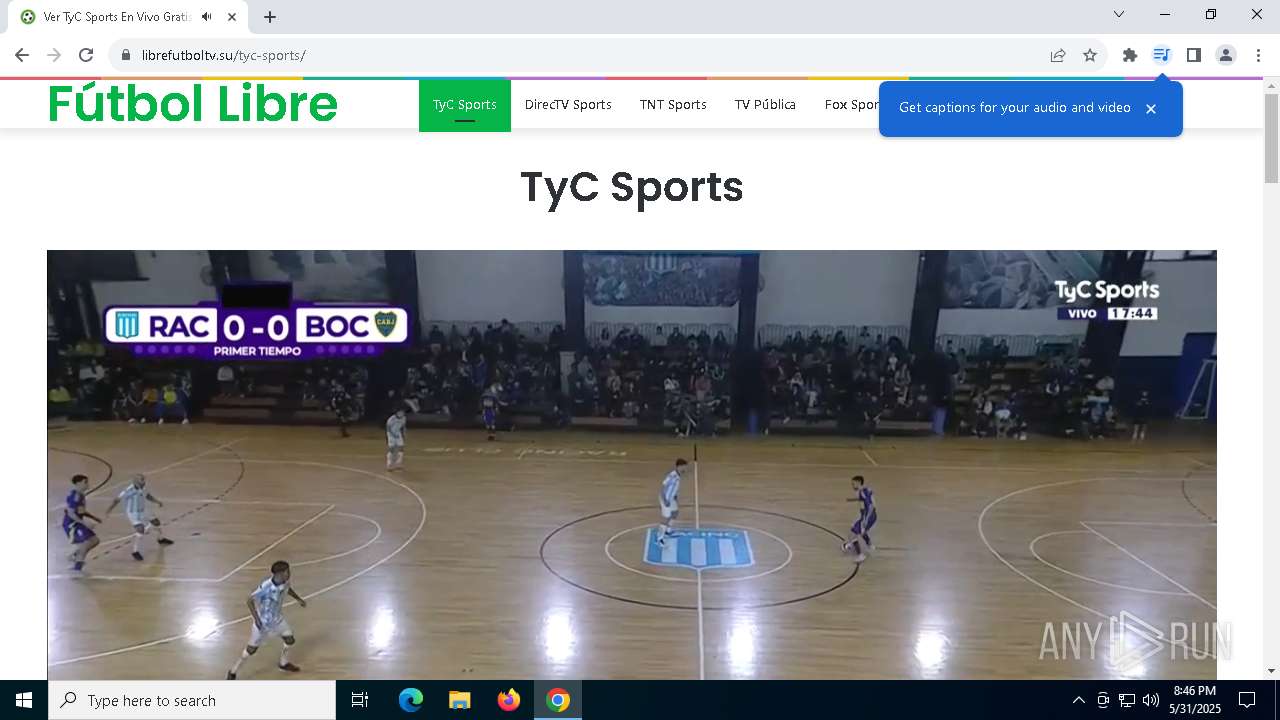This screenshot has width=1280, height=720.
Task: Open DirecTV Sports channel
Action: [x=568, y=105]
